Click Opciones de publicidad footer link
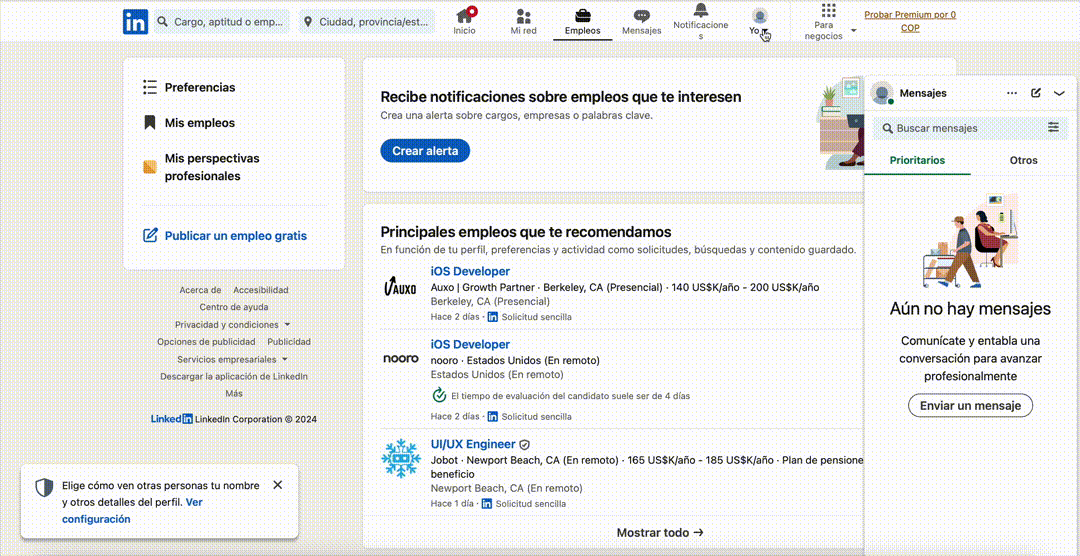 tap(206, 342)
